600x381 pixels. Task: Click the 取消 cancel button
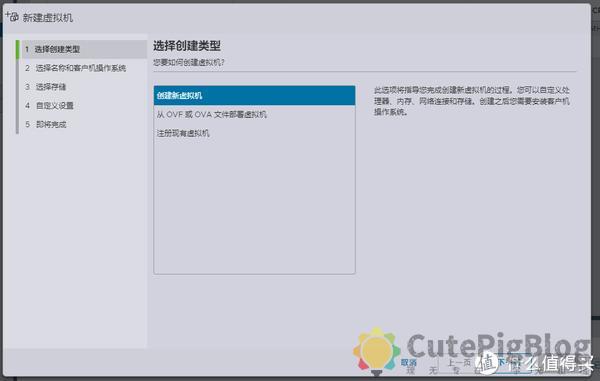point(409,362)
